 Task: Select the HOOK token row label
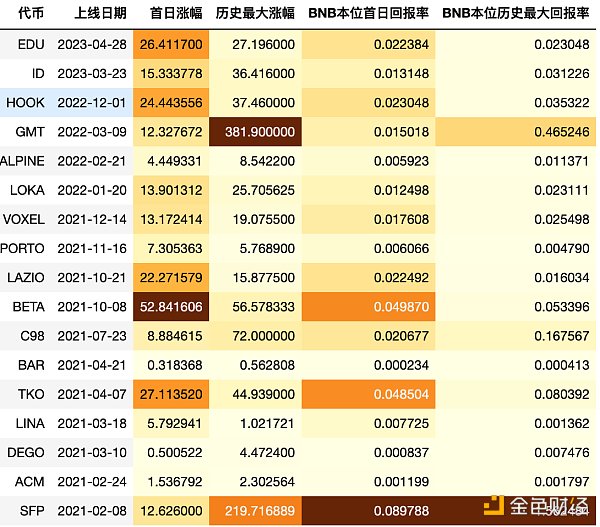pos(26,102)
